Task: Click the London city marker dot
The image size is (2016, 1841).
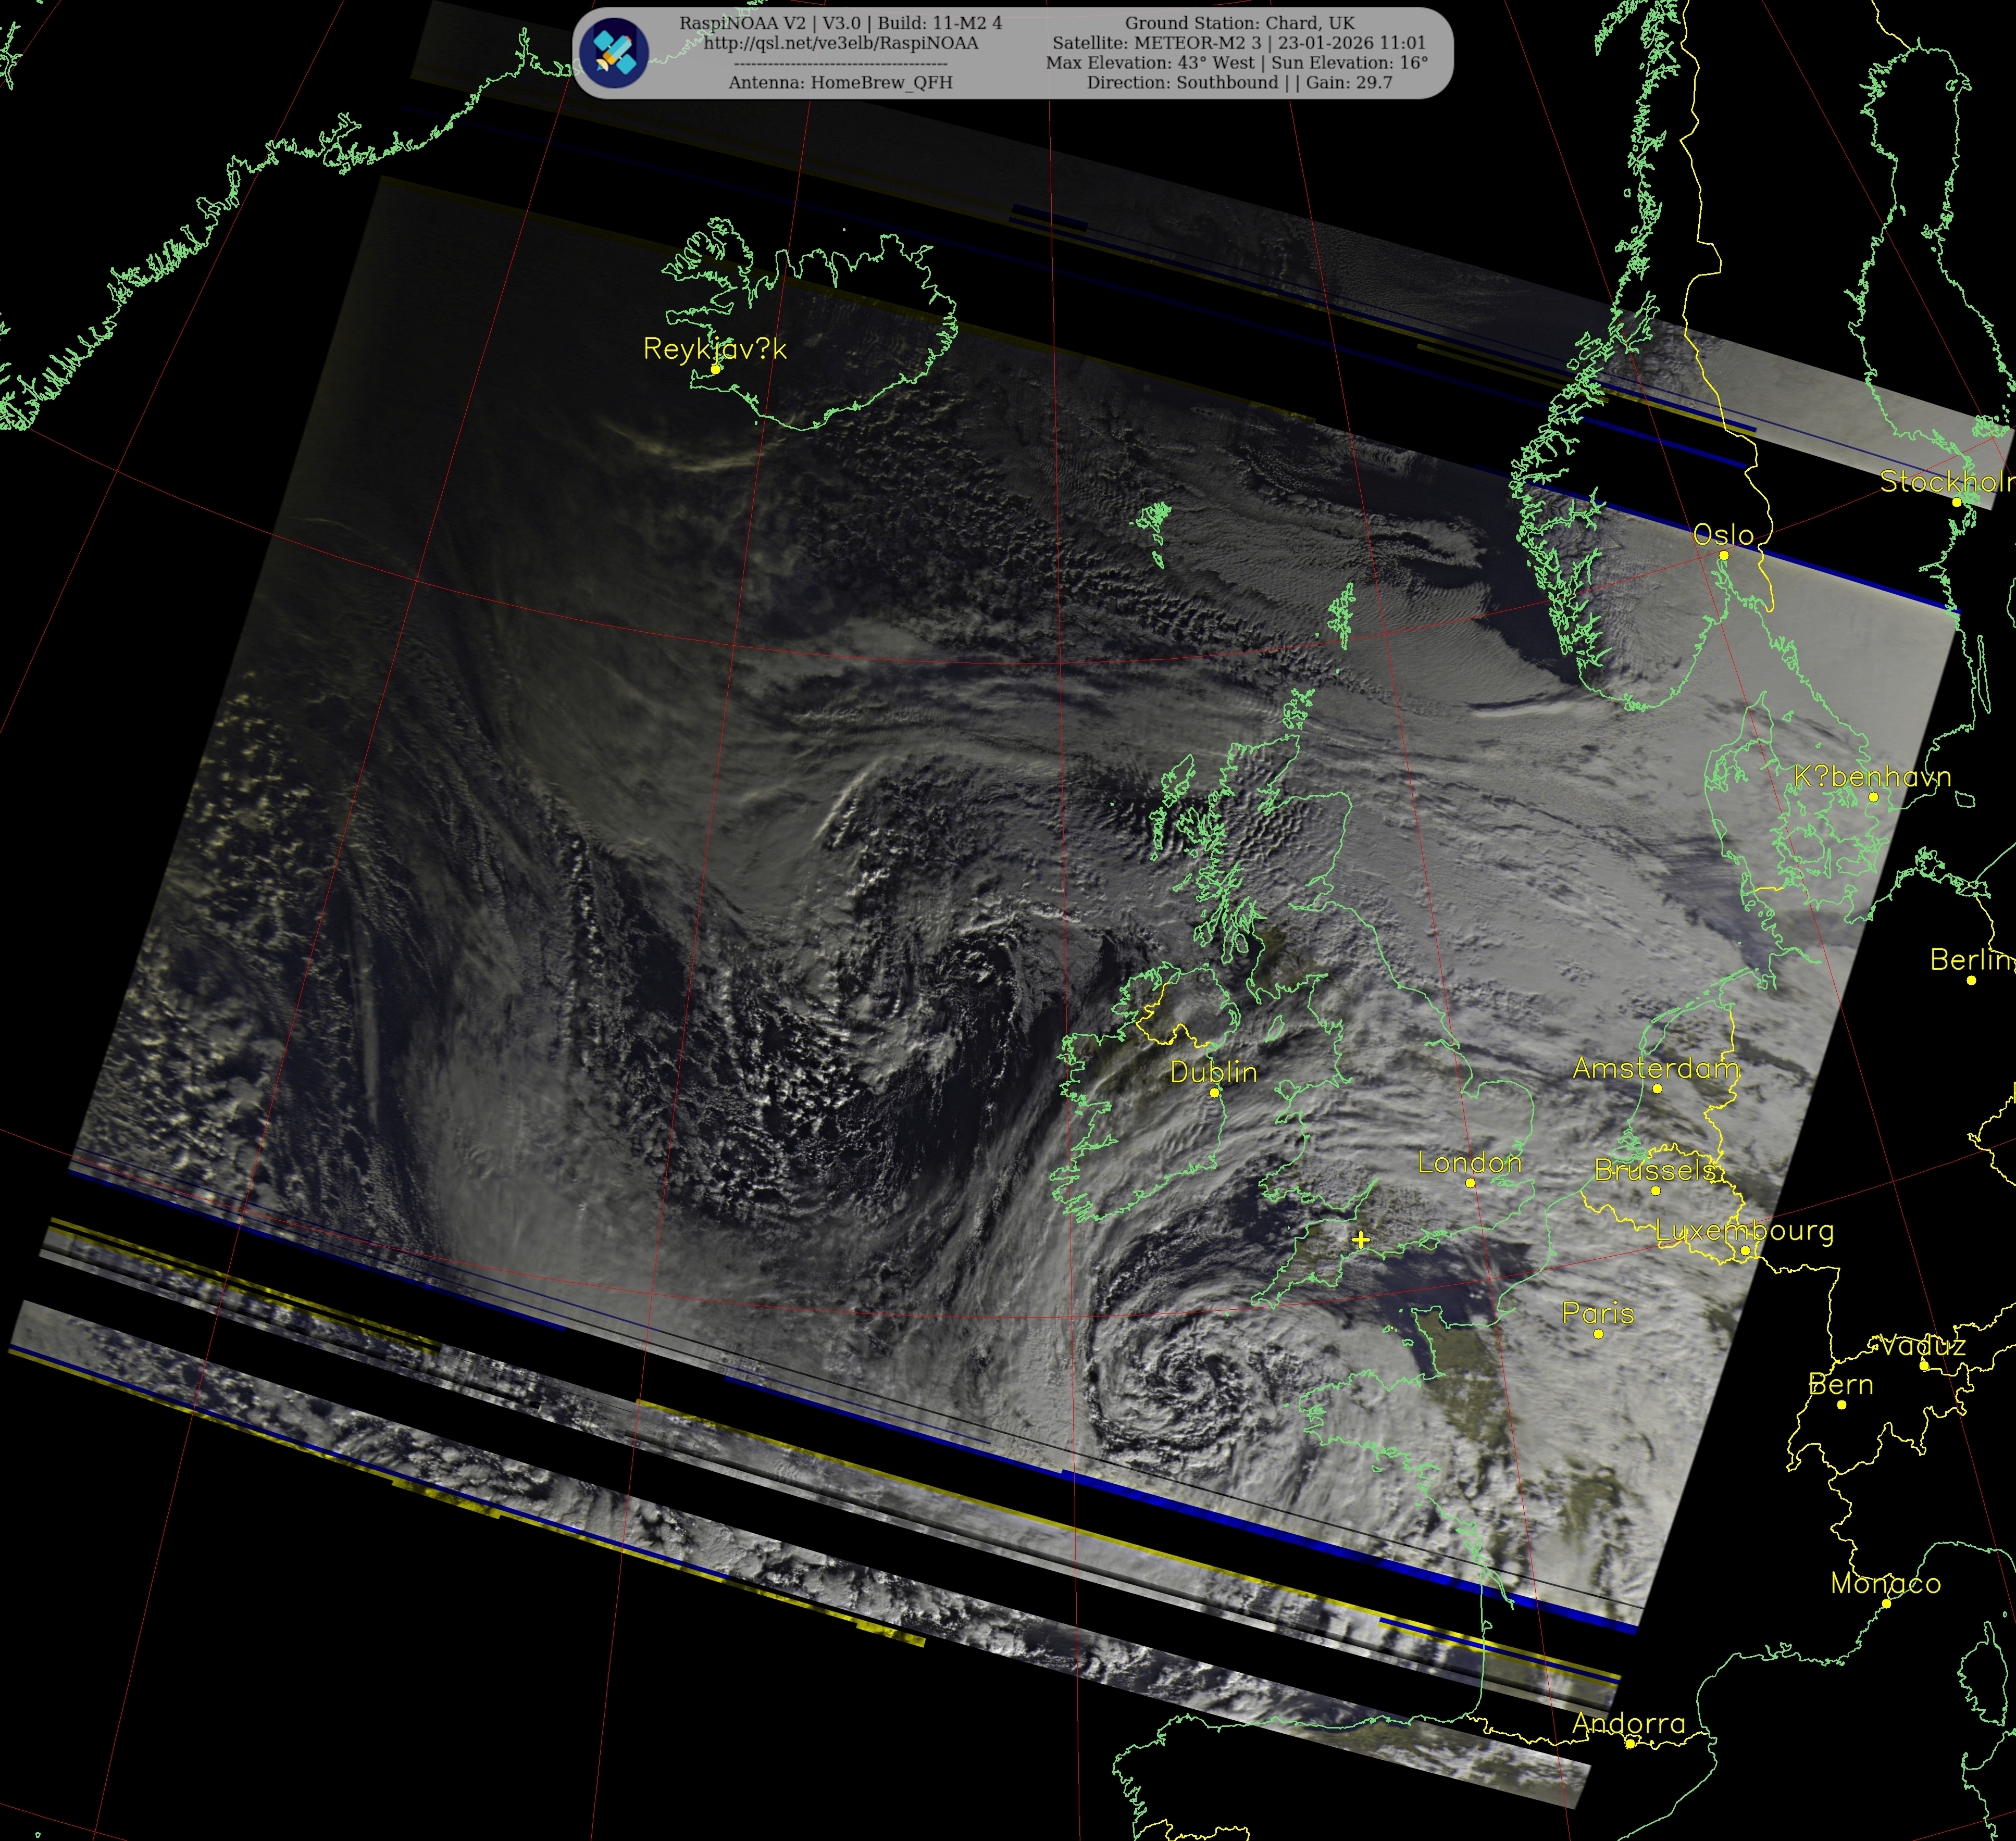Action: click(1470, 1183)
